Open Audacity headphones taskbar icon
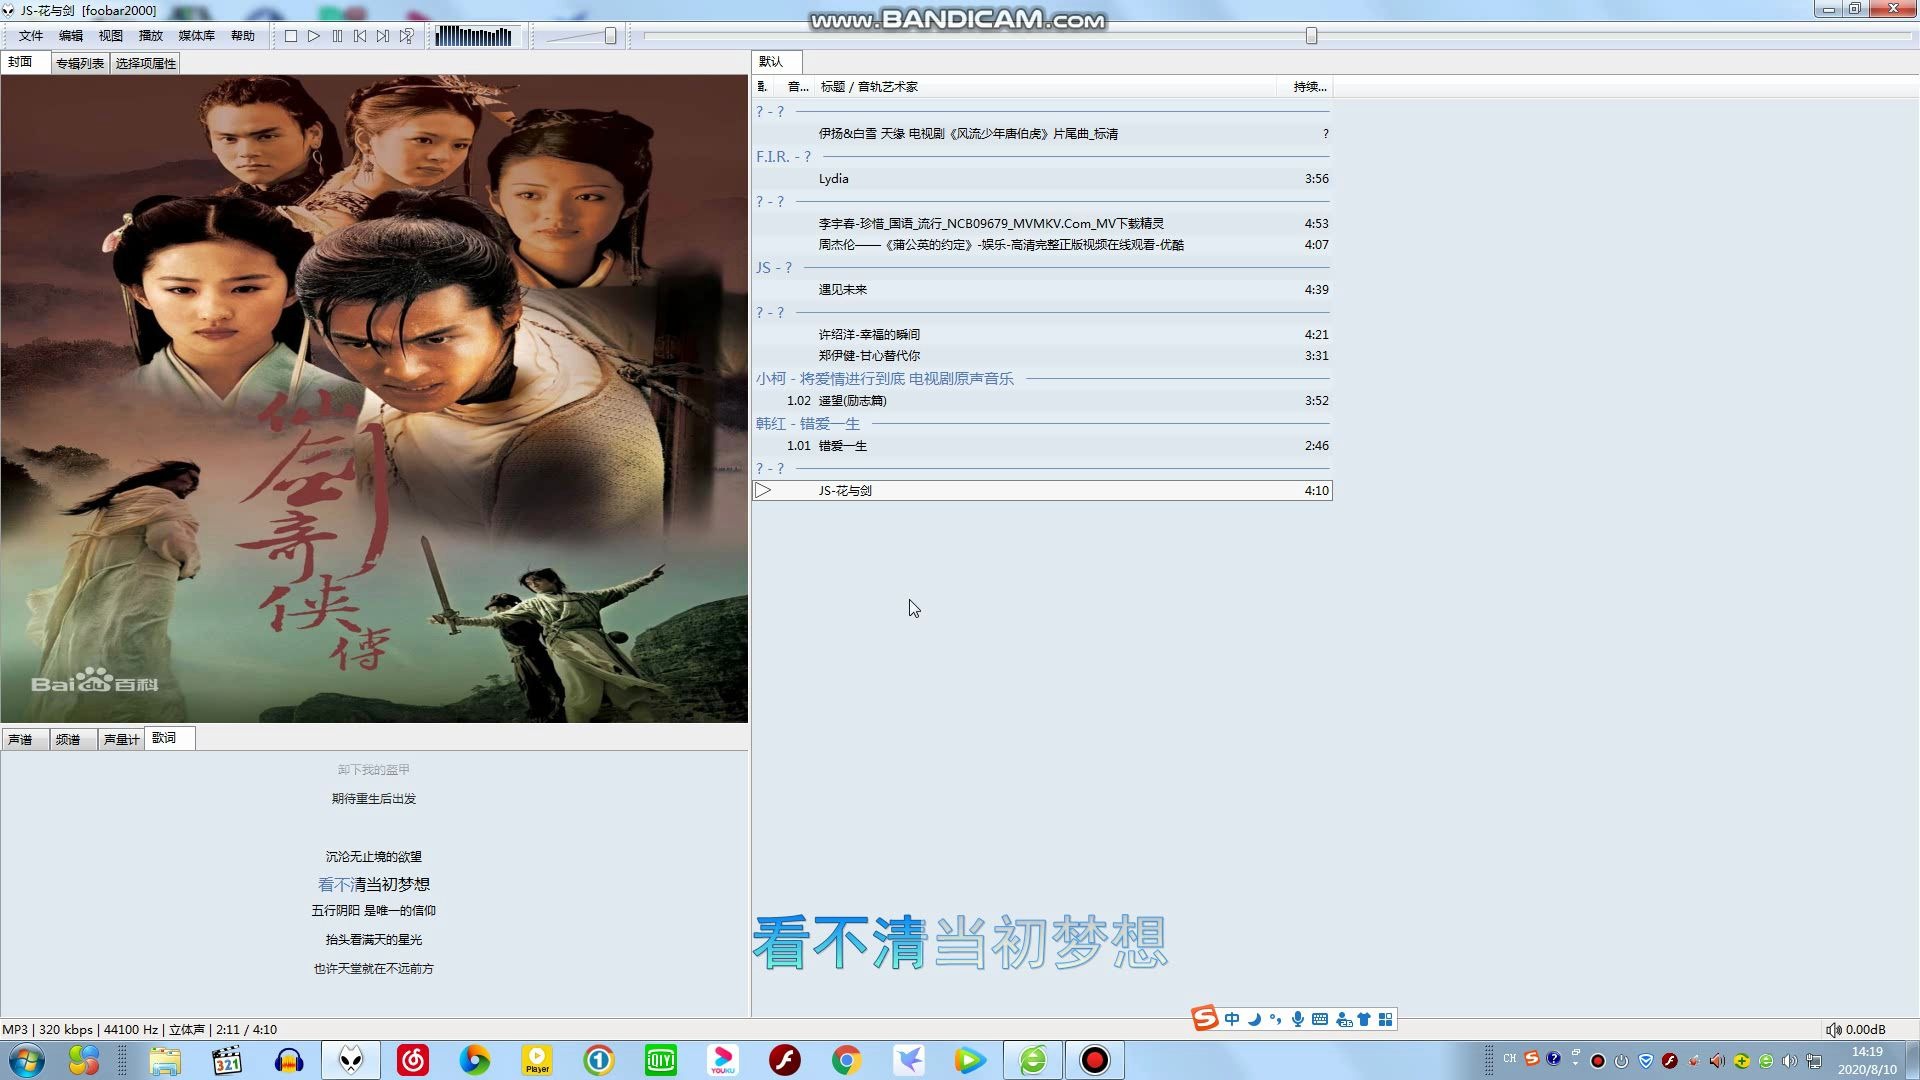This screenshot has width=1920, height=1080. 289,1060
